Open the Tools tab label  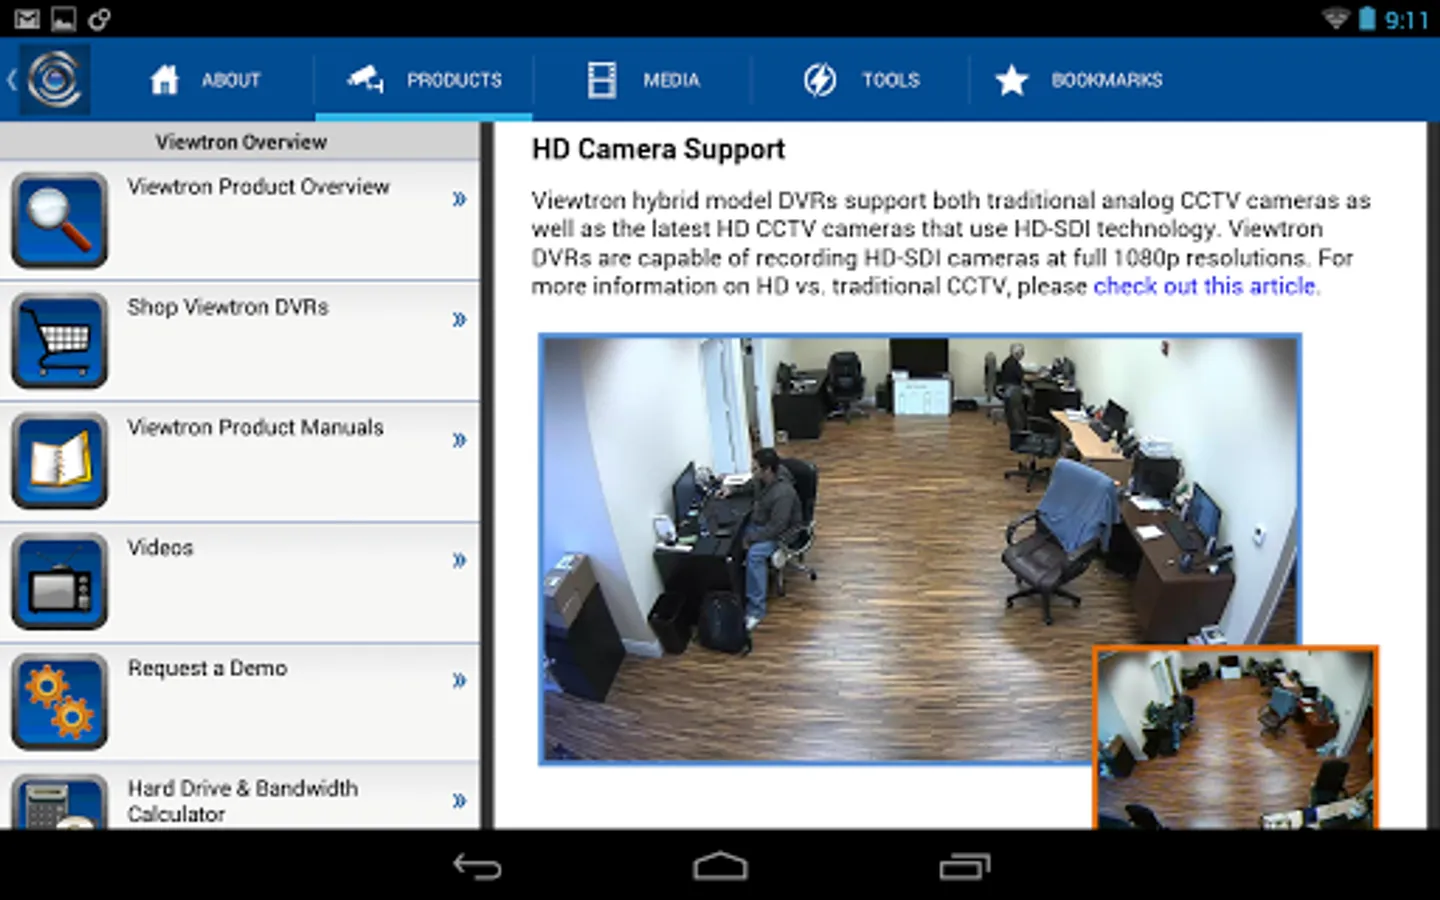(891, 80)
